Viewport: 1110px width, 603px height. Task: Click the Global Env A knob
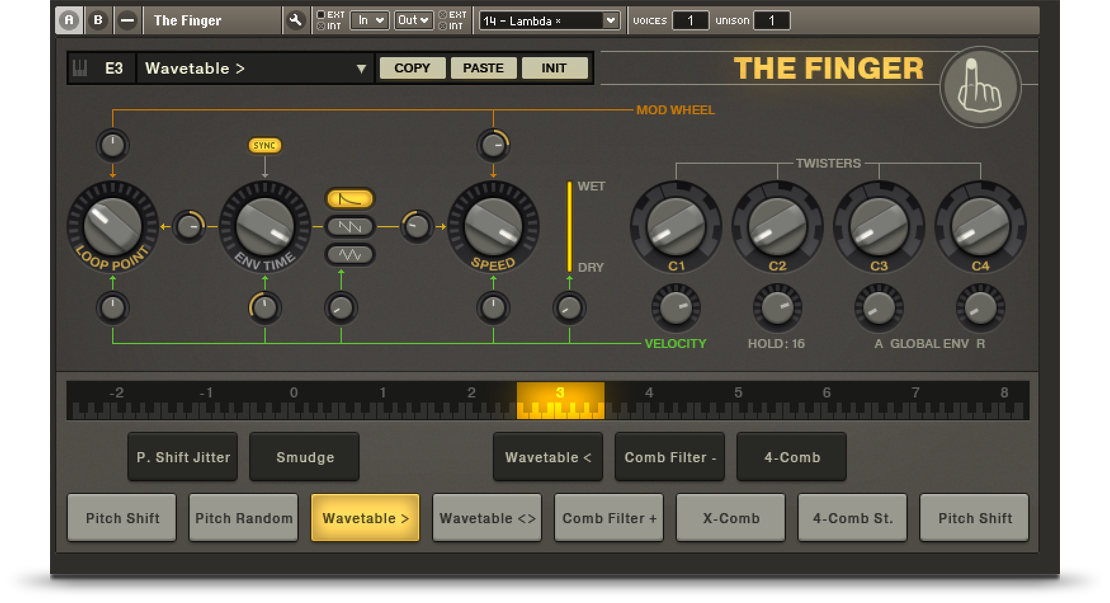[x=879, y=308]
